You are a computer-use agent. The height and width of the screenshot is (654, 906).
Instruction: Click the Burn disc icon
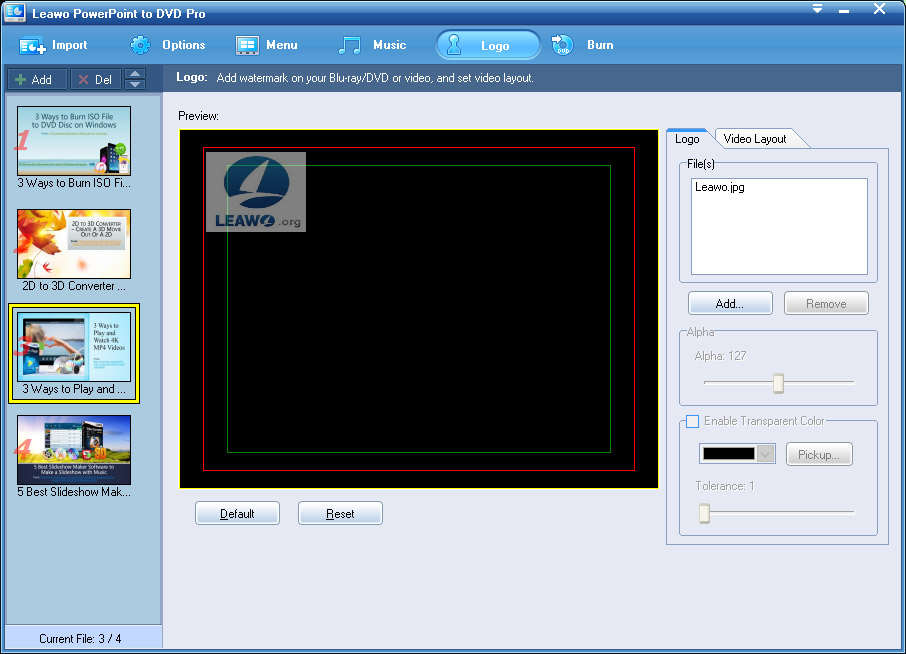(563, 45)
